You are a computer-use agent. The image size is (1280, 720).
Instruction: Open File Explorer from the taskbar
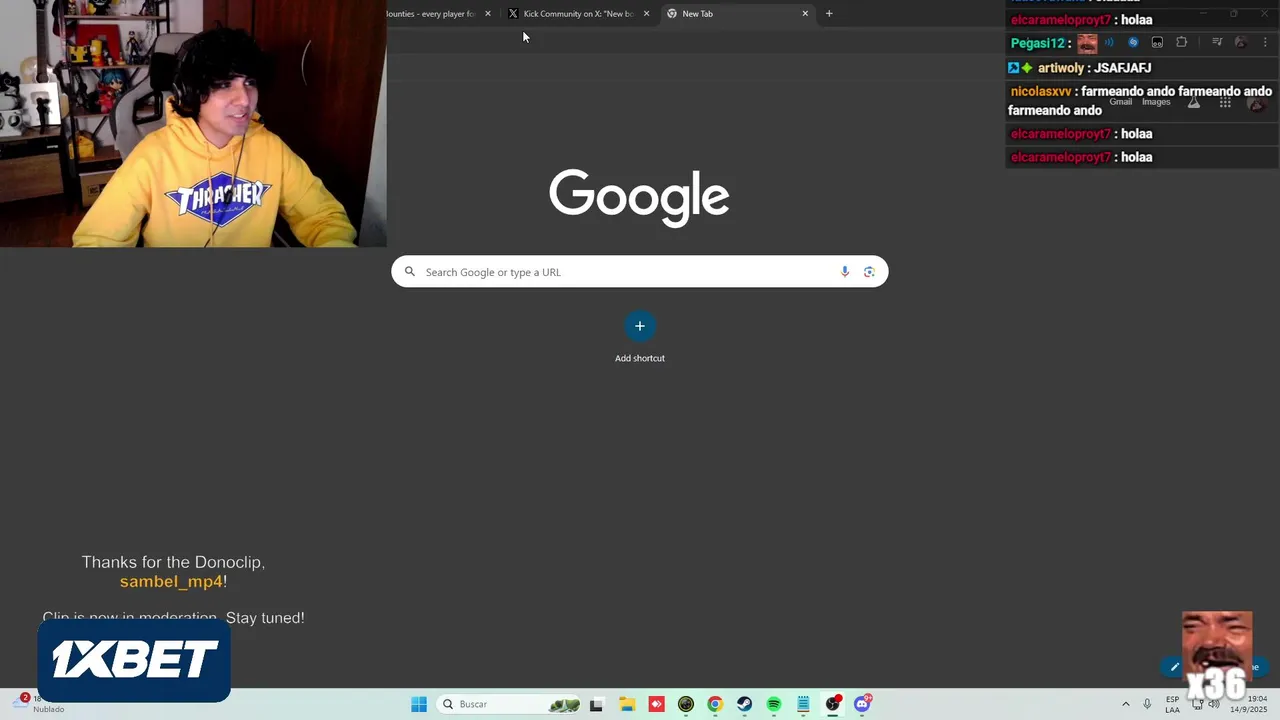pos(627,704)
